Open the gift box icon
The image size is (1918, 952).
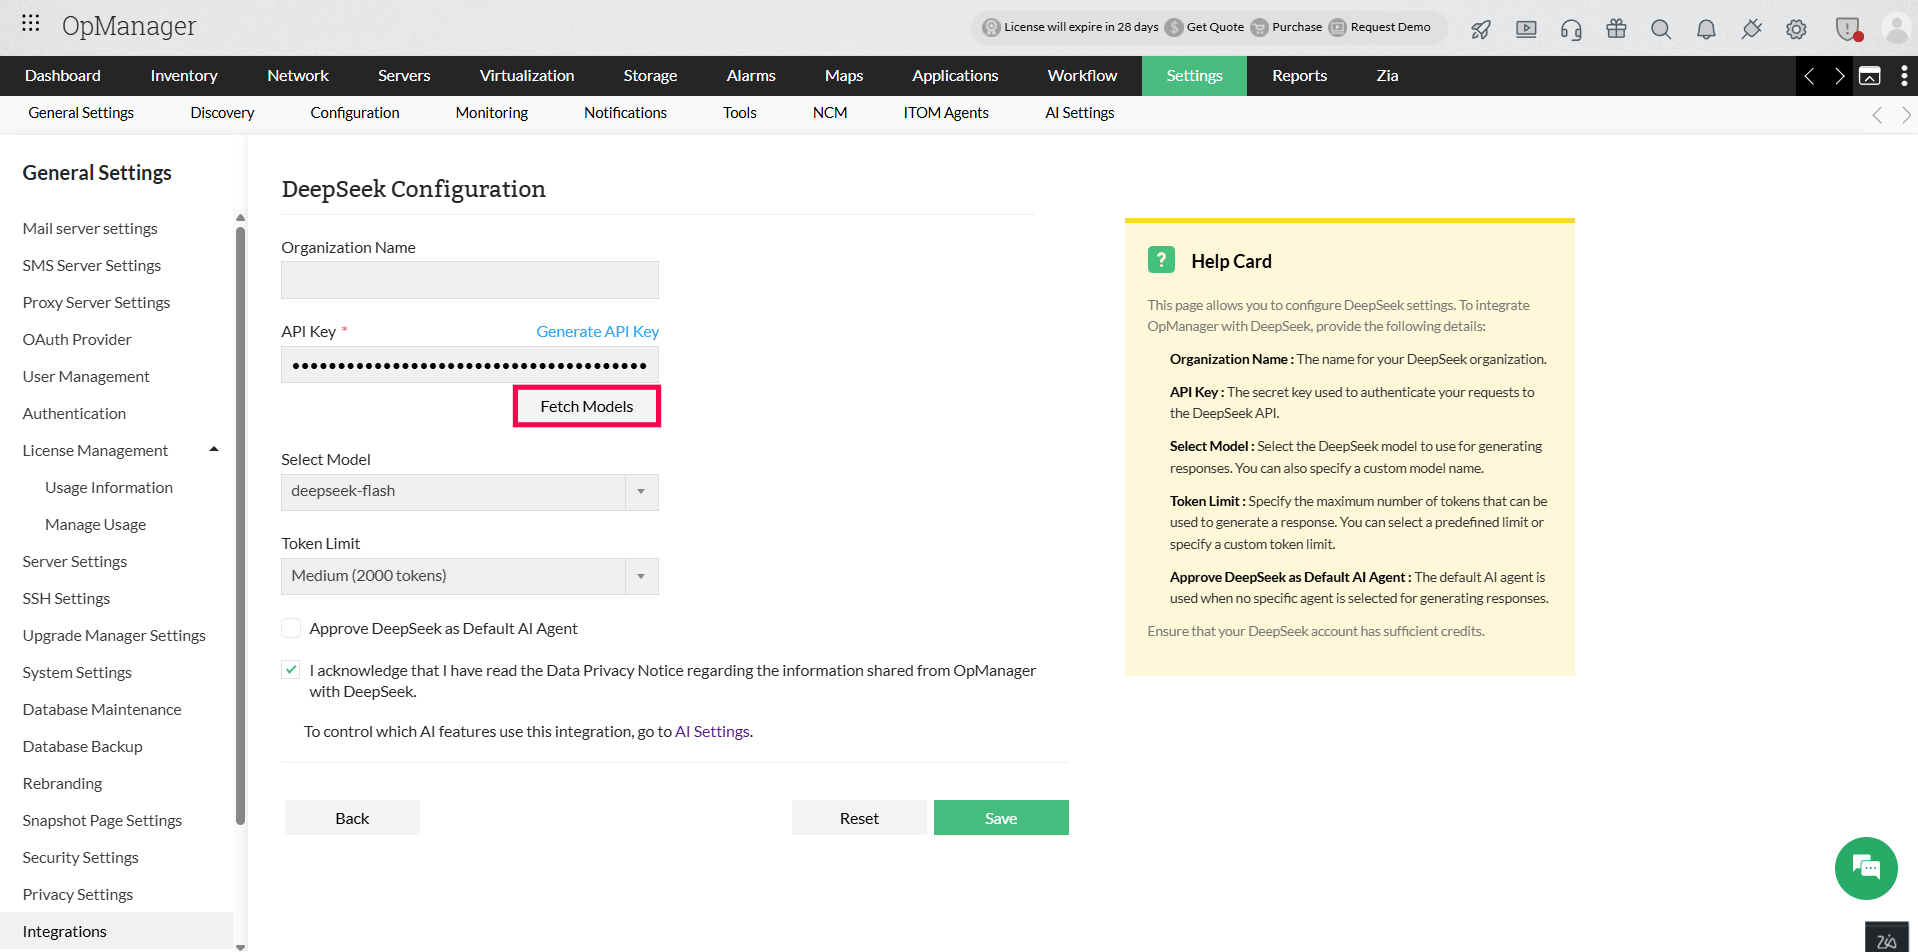click(1616, 29)
